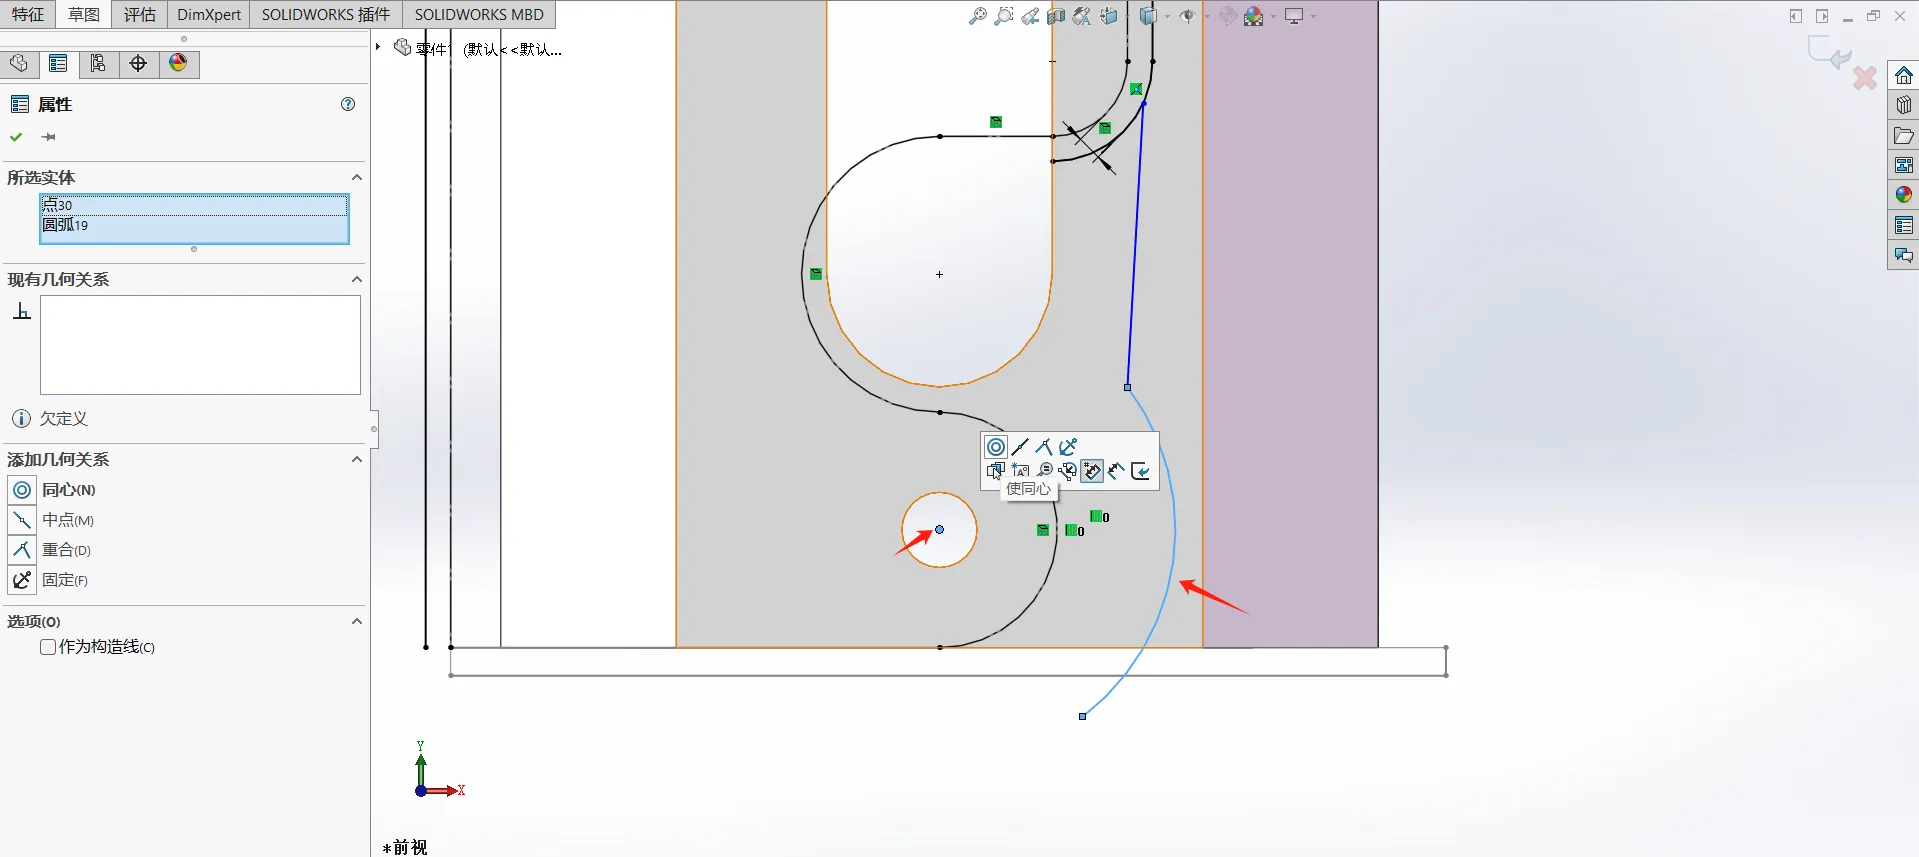Cancel sketch with red X in corner
1919x857 pixels.
(1864, 77)
